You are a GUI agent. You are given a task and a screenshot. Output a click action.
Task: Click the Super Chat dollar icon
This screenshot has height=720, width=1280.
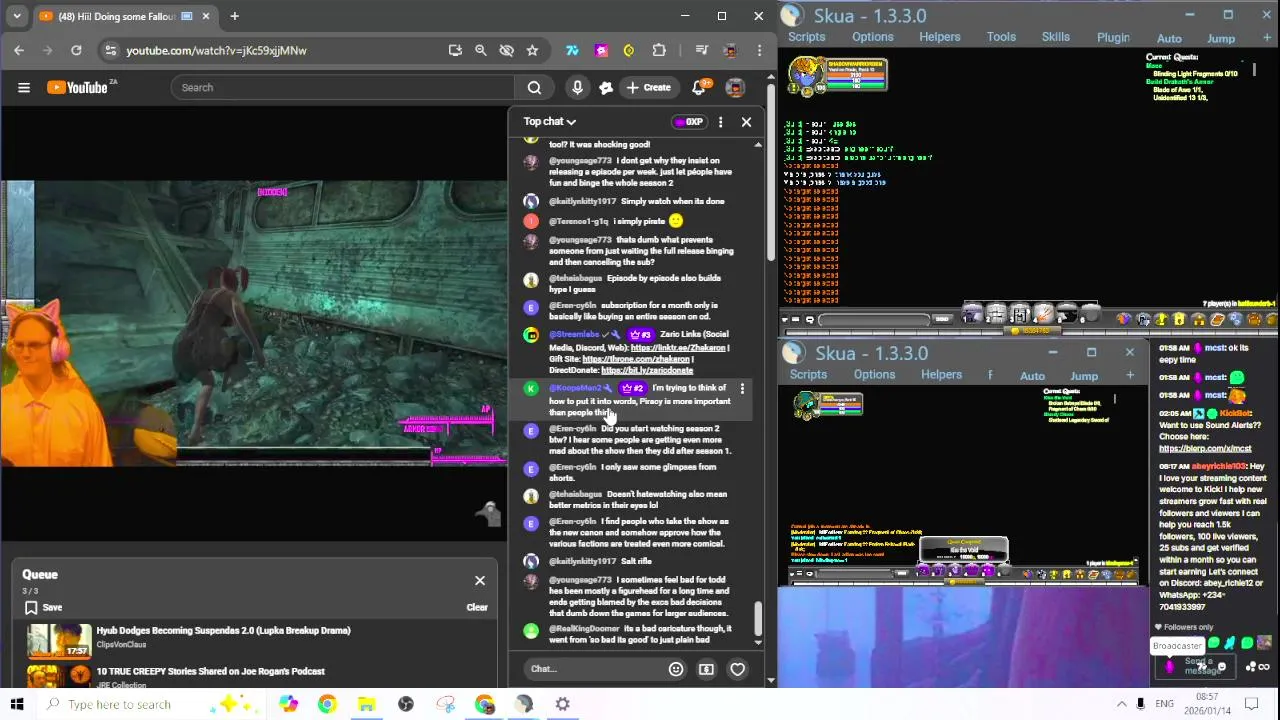706,669
